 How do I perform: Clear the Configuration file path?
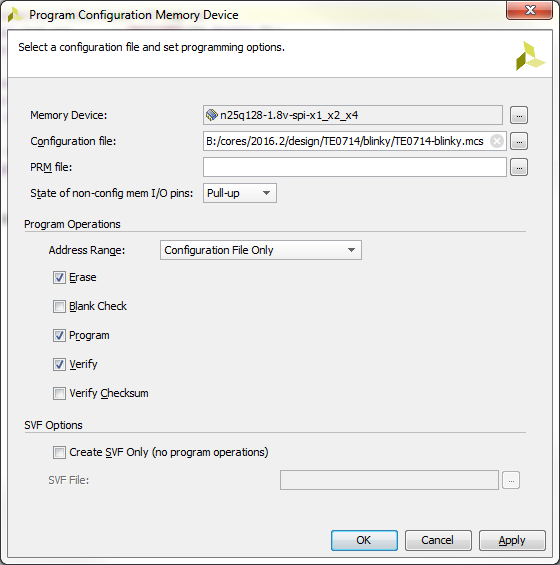(497, 141)
